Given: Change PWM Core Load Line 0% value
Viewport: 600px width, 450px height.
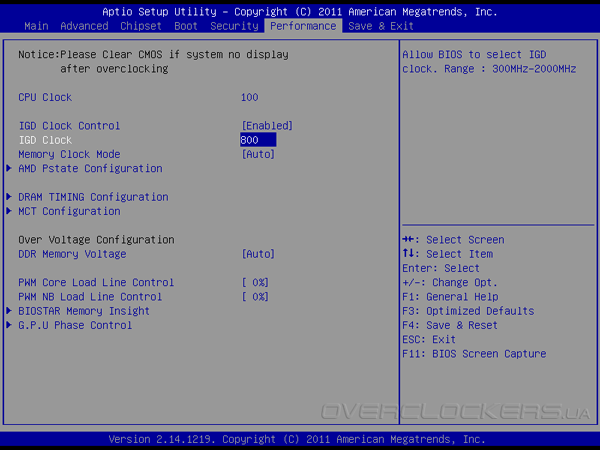Looking at the screenshot, I should coord(255,282).
